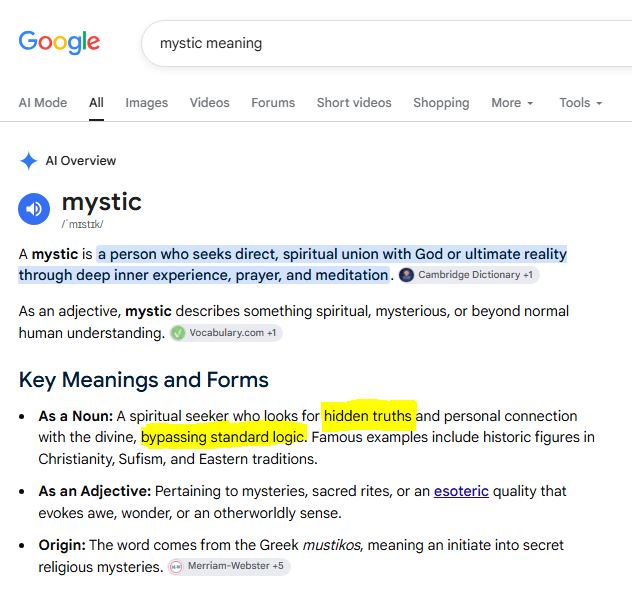Viewport: 632px width, 590px height.
Task: Open the Cambridge Dictionary +1 source chip
Action: 469,275
